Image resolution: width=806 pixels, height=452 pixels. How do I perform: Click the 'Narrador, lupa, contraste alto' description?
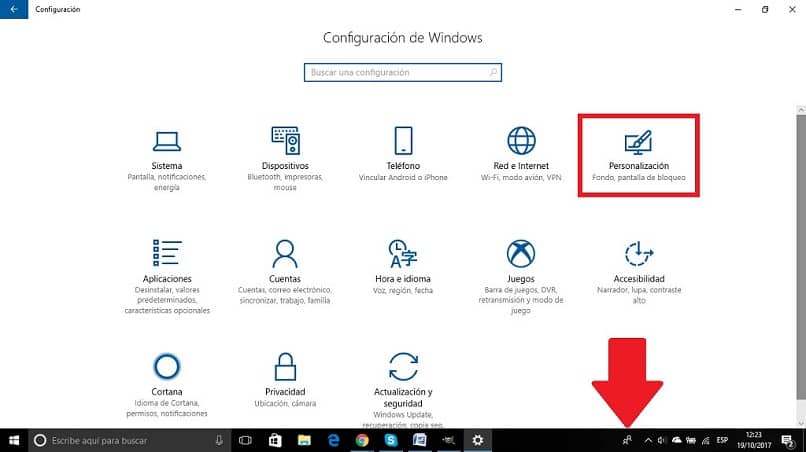click(638, 295)
